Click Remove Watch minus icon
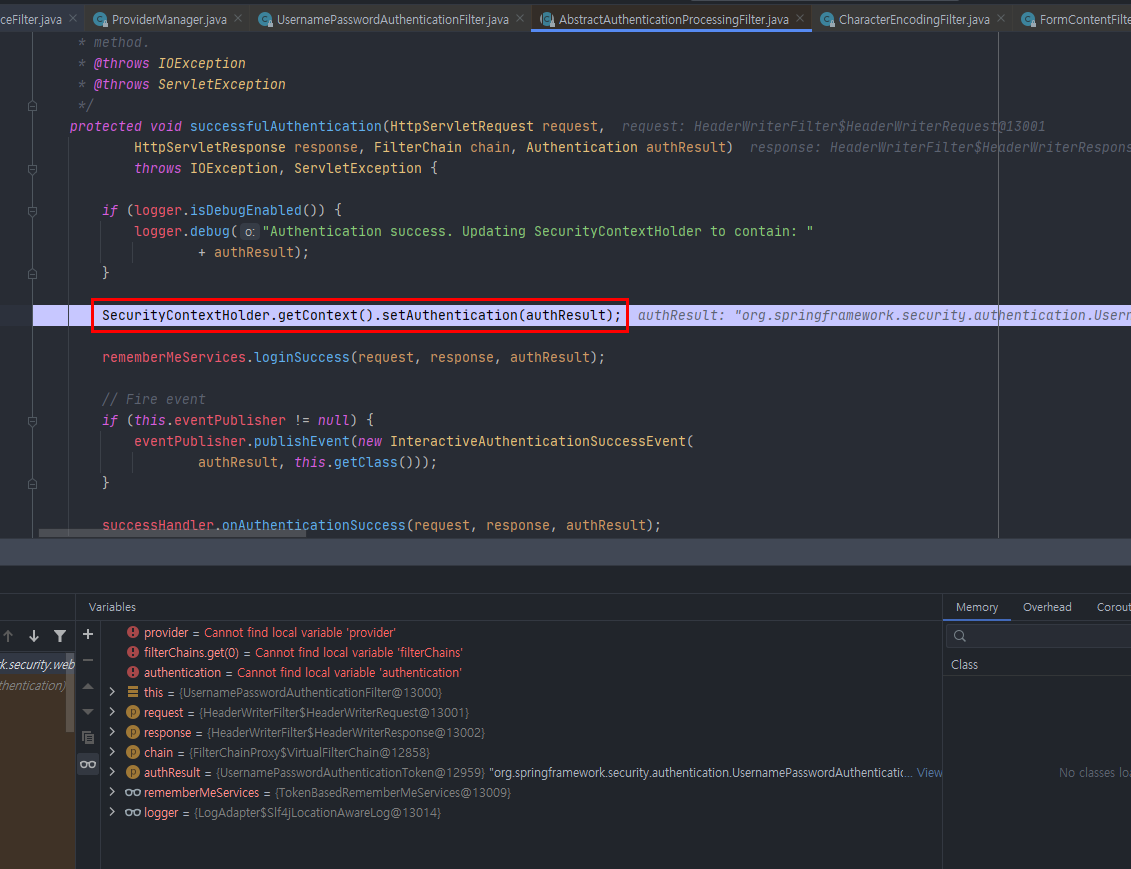The width and height of the screenshot is (1131, 869). (x=88, y=660)
